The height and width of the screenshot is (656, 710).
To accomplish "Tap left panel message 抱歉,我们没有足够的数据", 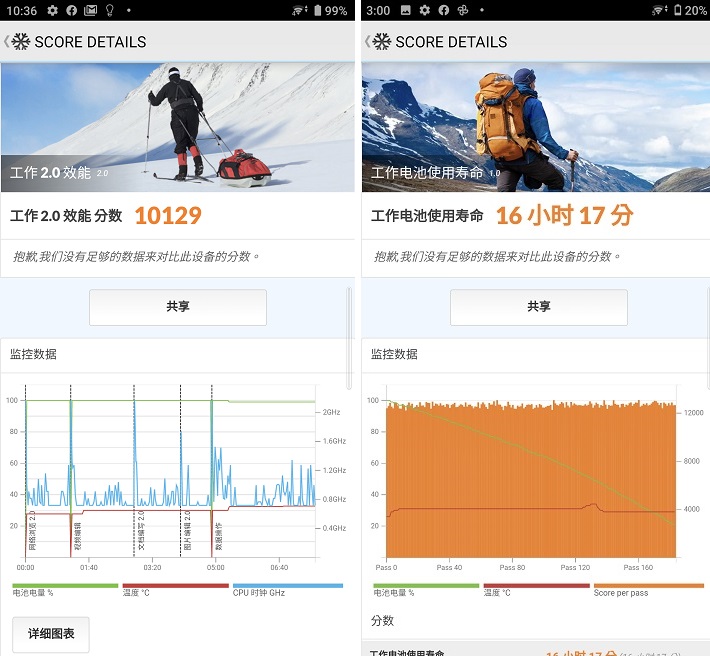I will [136, 257].
